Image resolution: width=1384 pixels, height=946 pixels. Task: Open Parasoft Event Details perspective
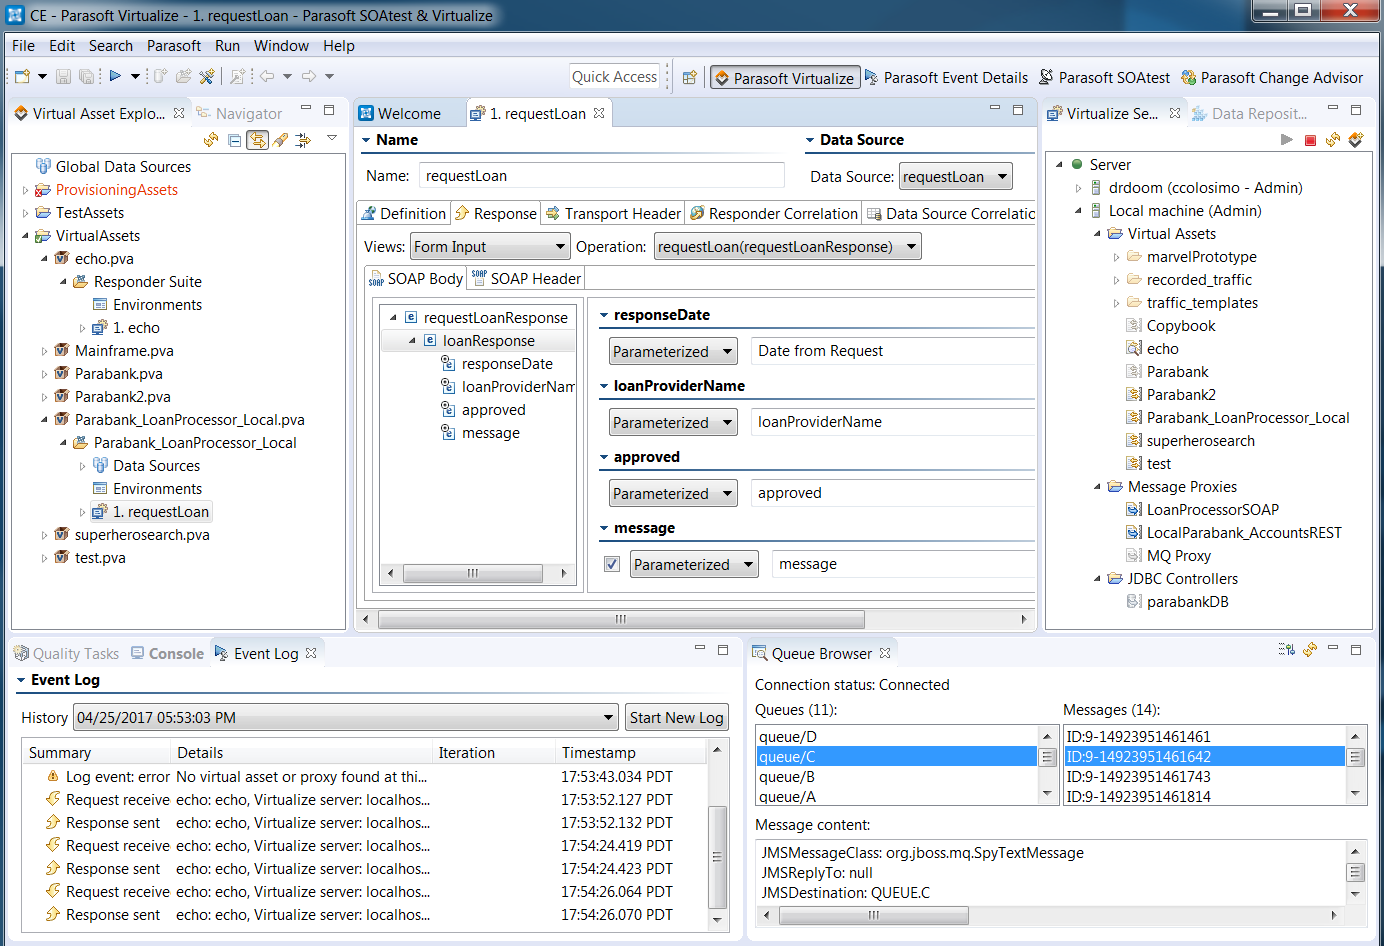click(x=946, y=77)
